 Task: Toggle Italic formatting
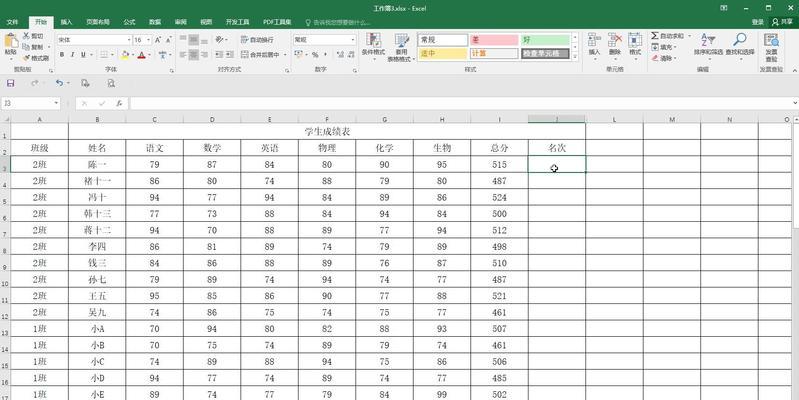[72, 55]
